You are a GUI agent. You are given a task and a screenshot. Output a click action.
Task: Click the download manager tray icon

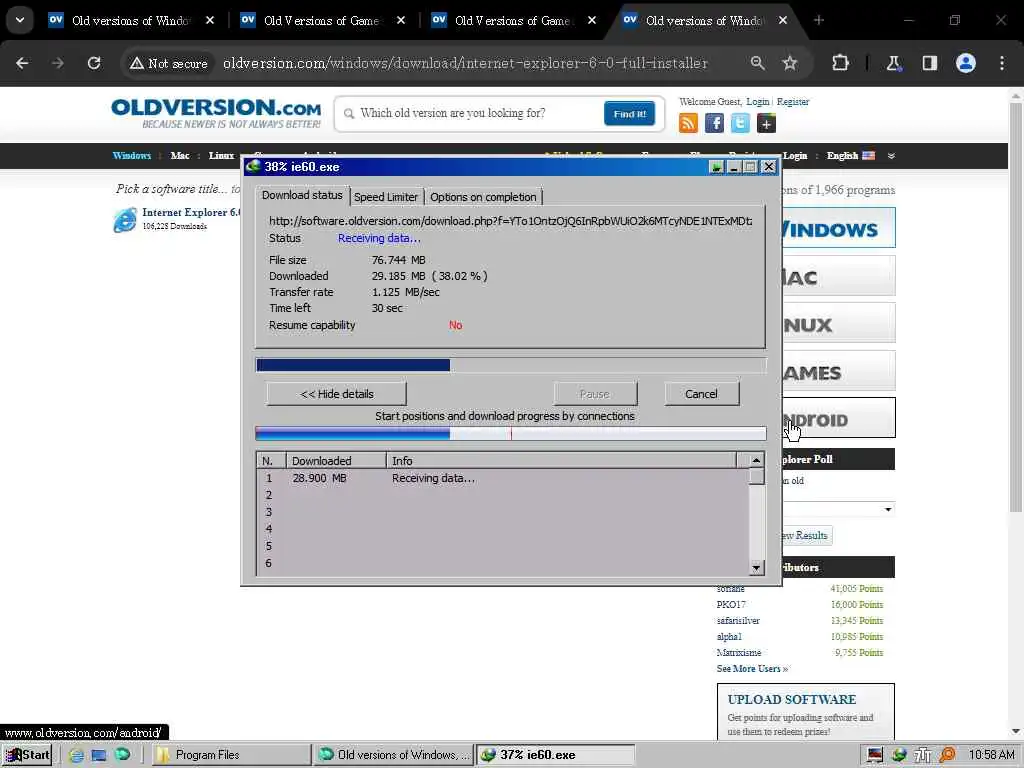(x=899, y=755)
